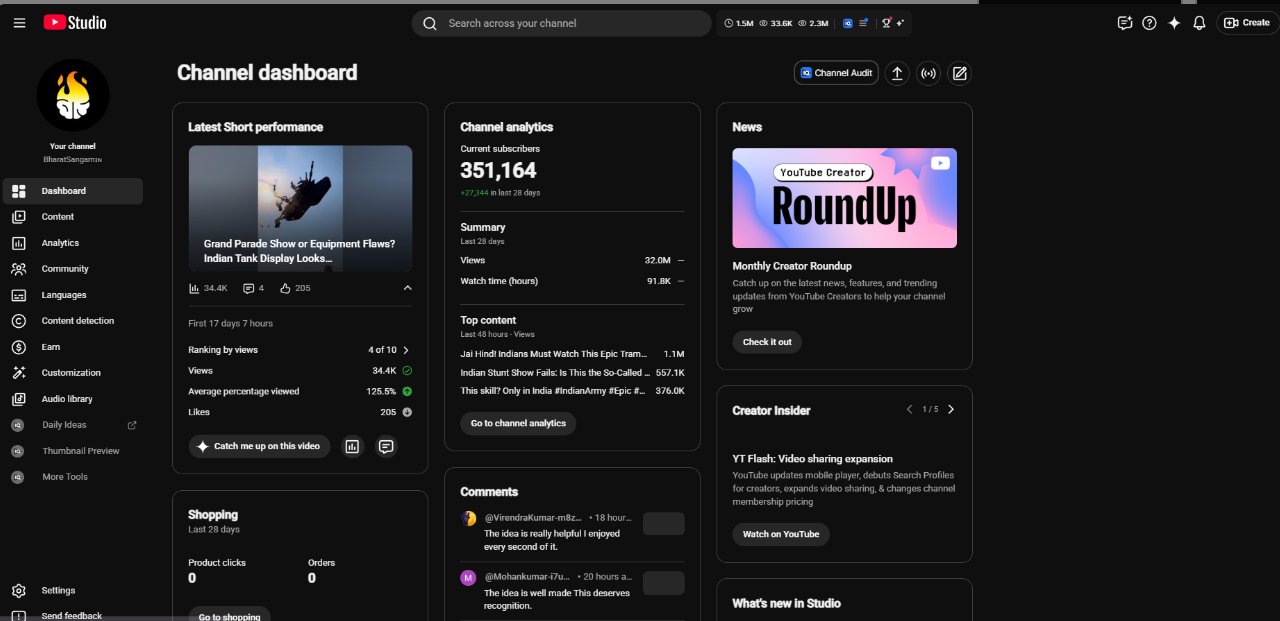Click the 34.4K views stat under the Short
Image resolution: width=1280 pixels, height=621 pixels.
[x=208, y=288]
